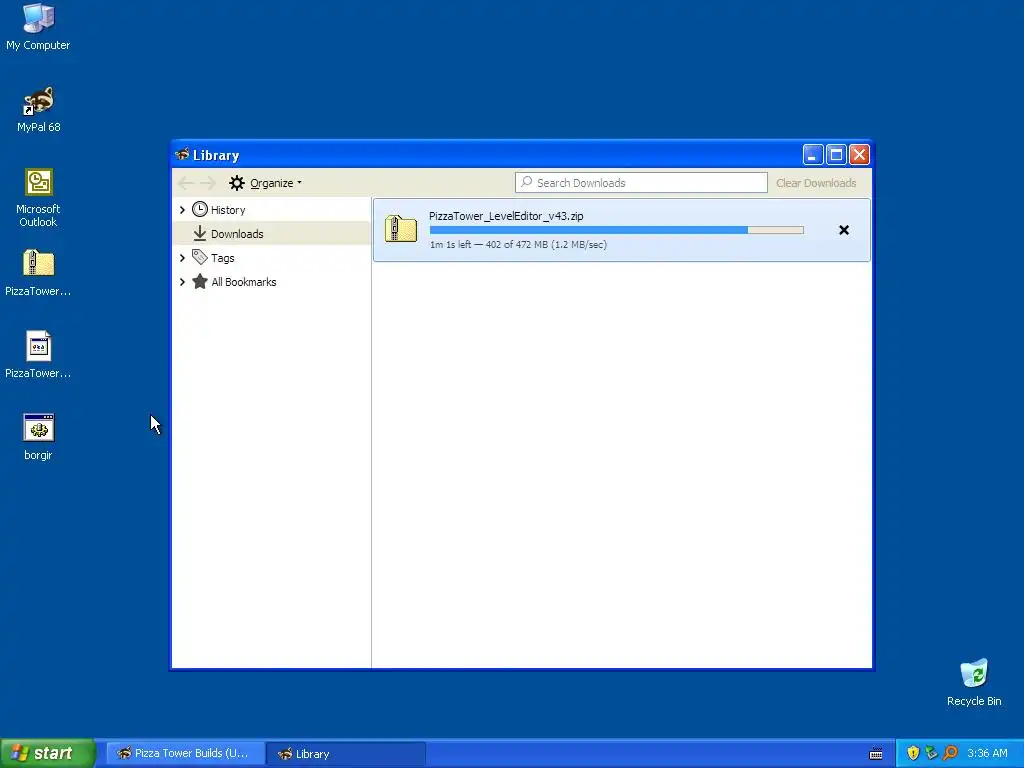This screenshot has height=768, width=1024.
Task: Click the PizzaTower_LevelEditor_v43.zip filename
Action: [x=506, y=216]
